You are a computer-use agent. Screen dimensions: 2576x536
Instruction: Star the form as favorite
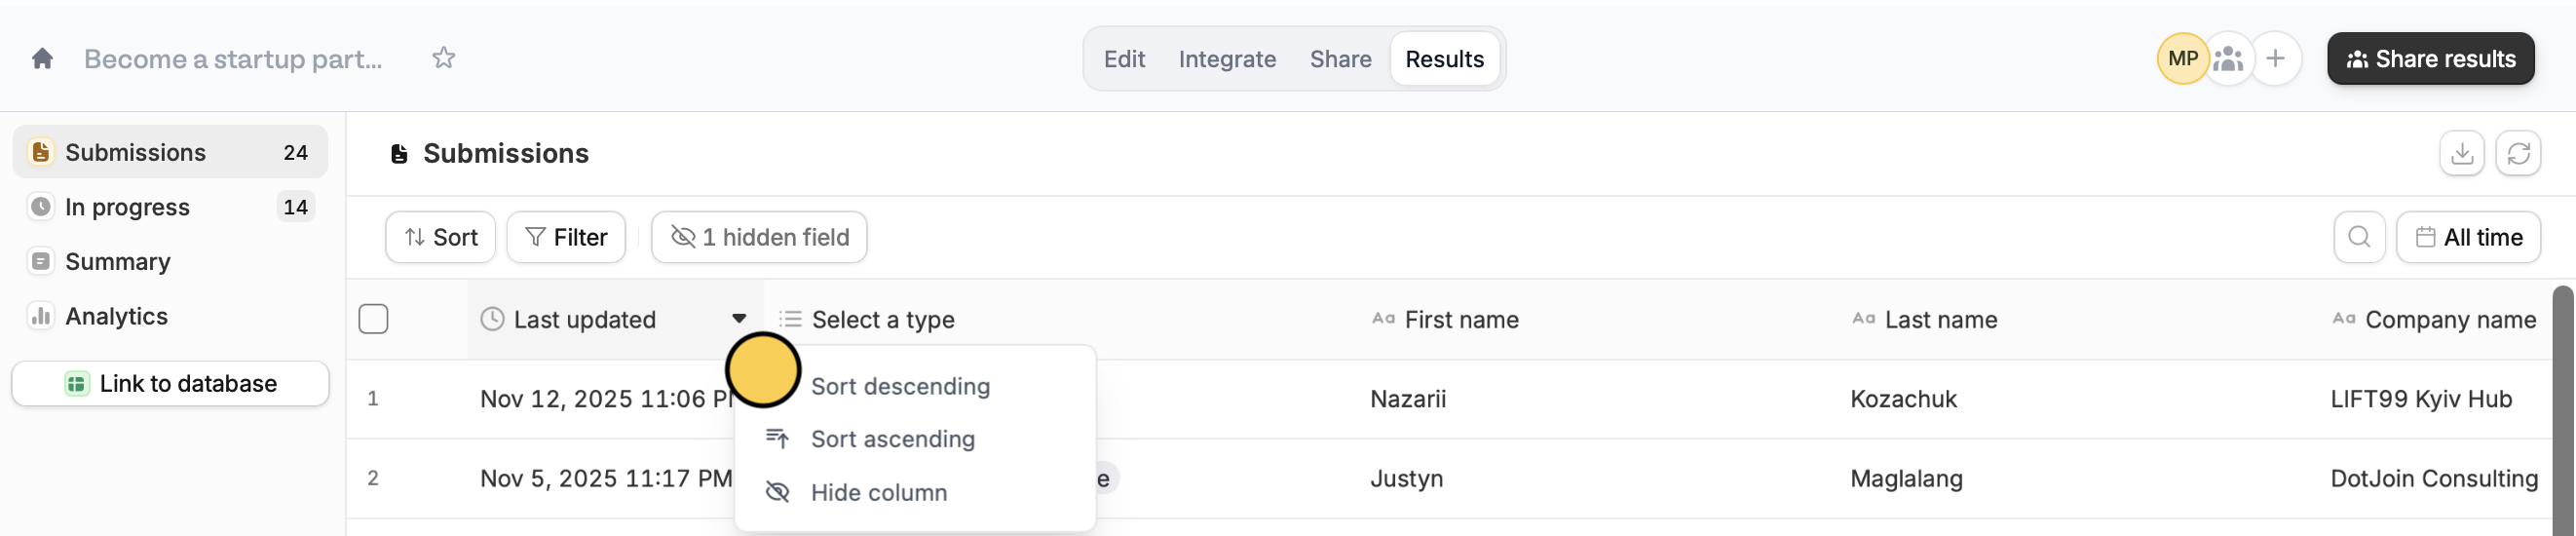coord(443,58)
